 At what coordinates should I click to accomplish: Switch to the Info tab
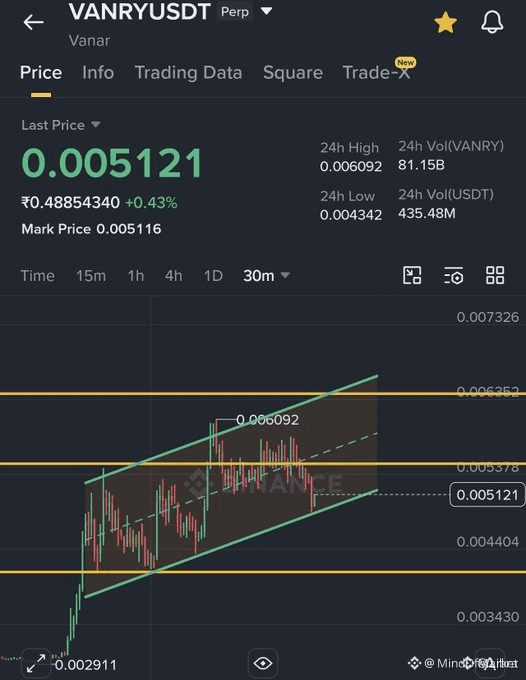coord(98,72)
